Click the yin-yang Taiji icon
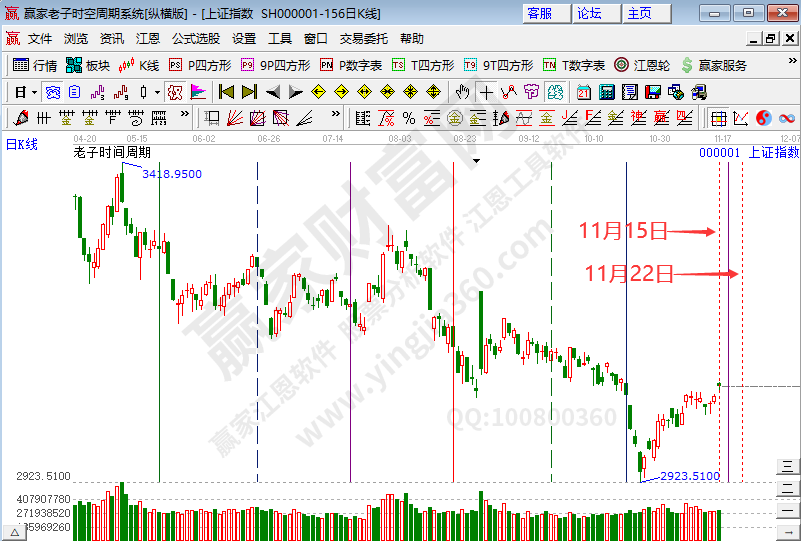 tap(762, 118)
